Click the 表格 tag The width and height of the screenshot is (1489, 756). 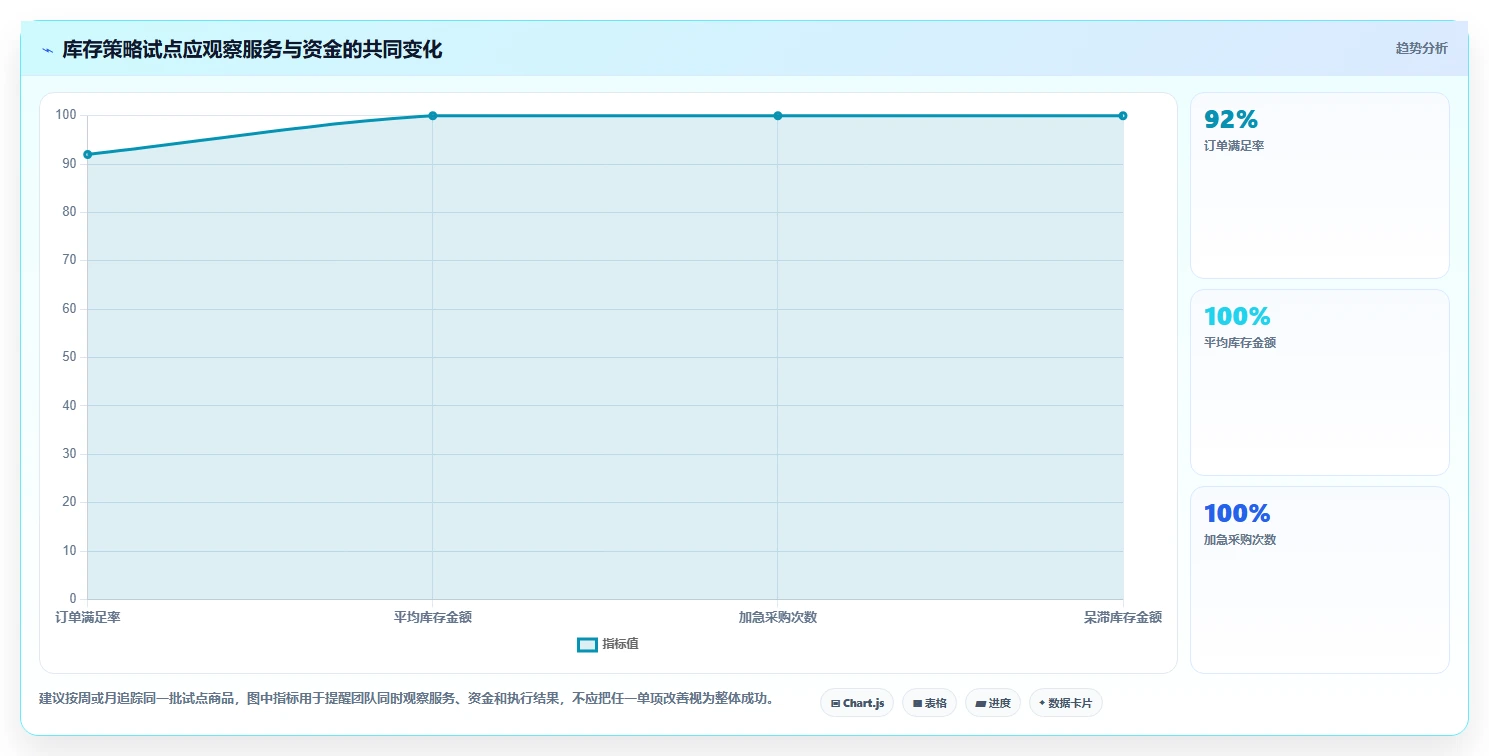(x=929, y=703)
